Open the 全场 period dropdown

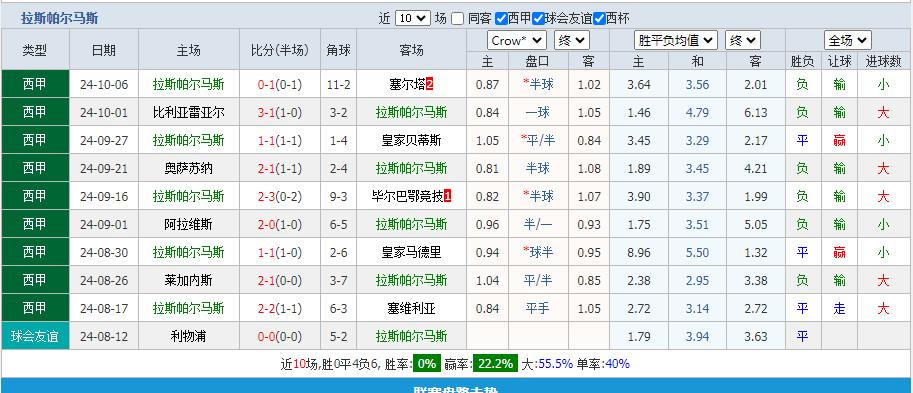(x=848, y=41)
